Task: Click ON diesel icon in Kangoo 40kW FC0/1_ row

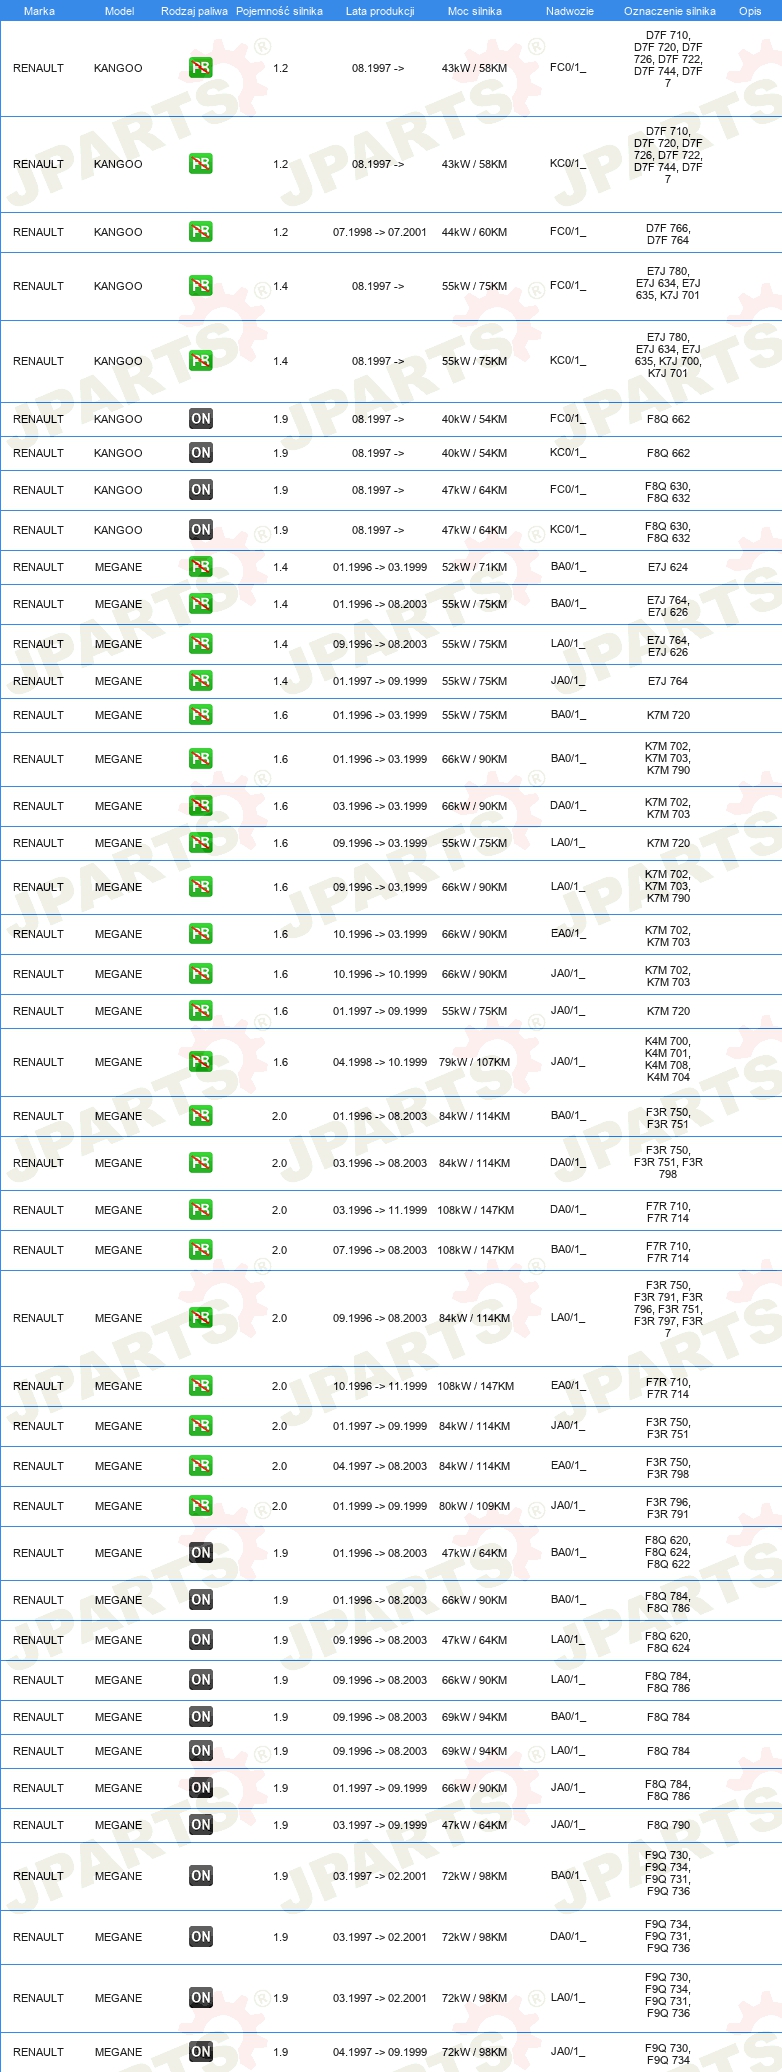Action: tap(200, 419)
